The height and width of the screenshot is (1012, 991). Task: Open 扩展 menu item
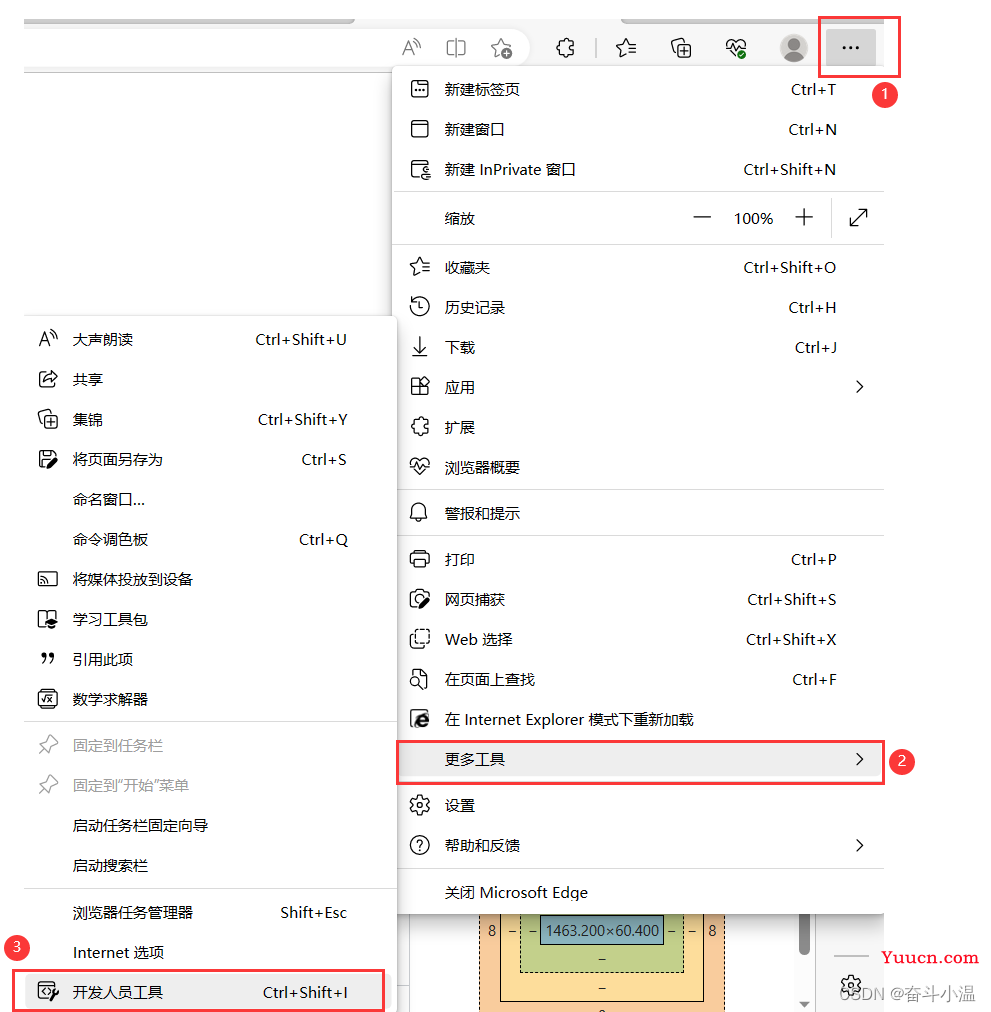[x=638, y=428]
